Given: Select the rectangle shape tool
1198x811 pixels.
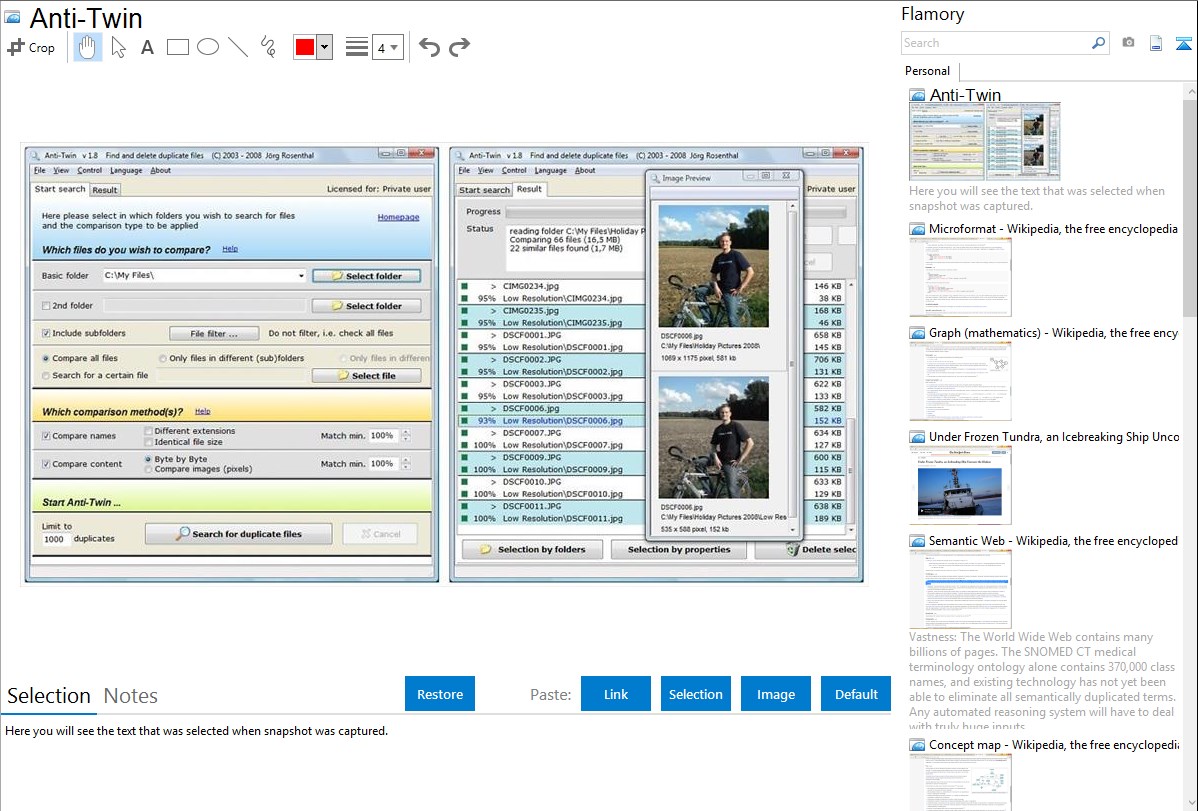Looking at the screenshot, I should click(x=177, y=47).
